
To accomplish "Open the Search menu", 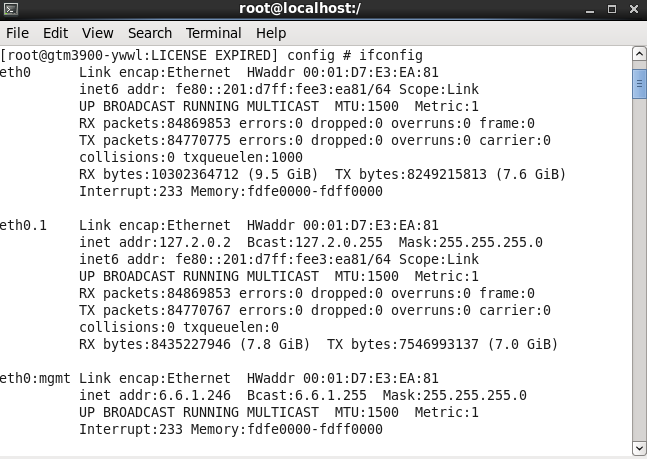I will click(150, 33).
